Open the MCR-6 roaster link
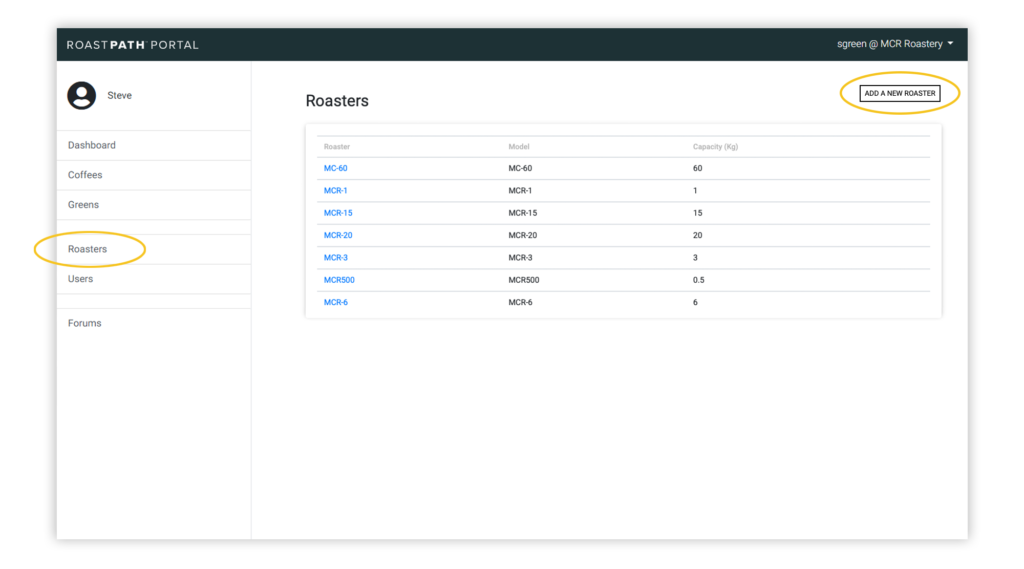 [x=335, y=302]
